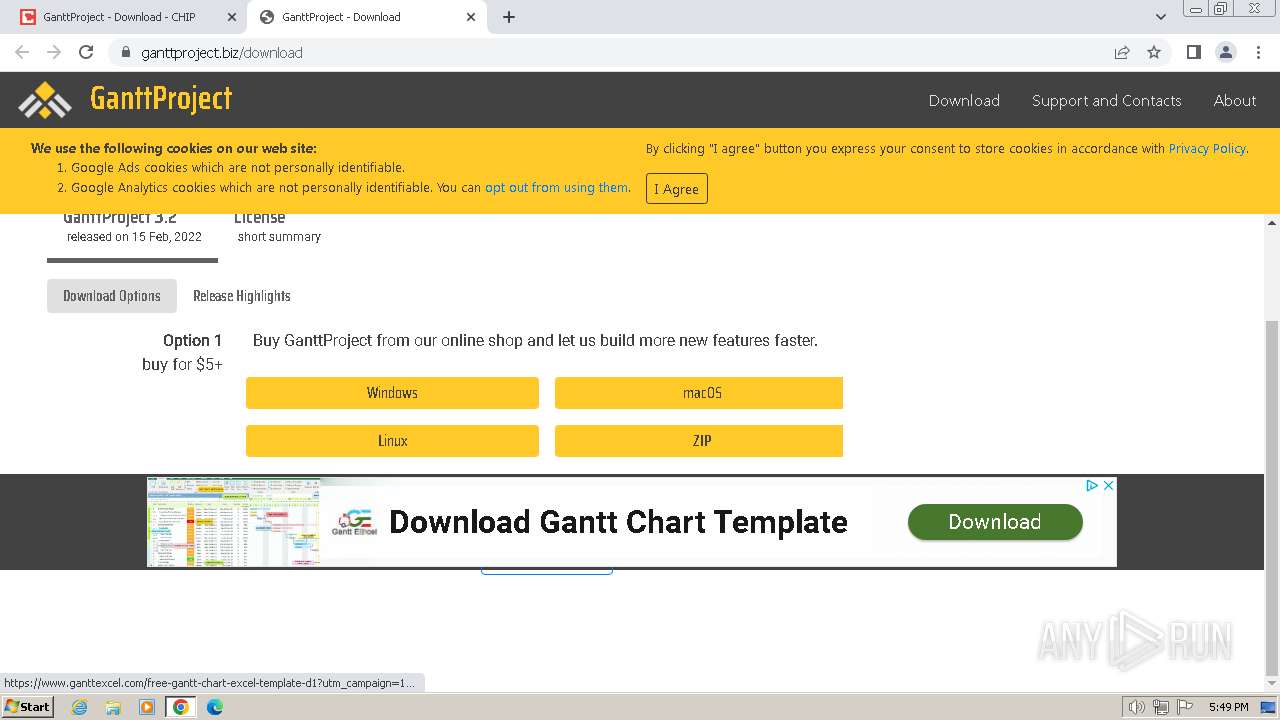Click the show desktop monitor tray icon
The image size is (1280, 720).
click(1268, 707)
